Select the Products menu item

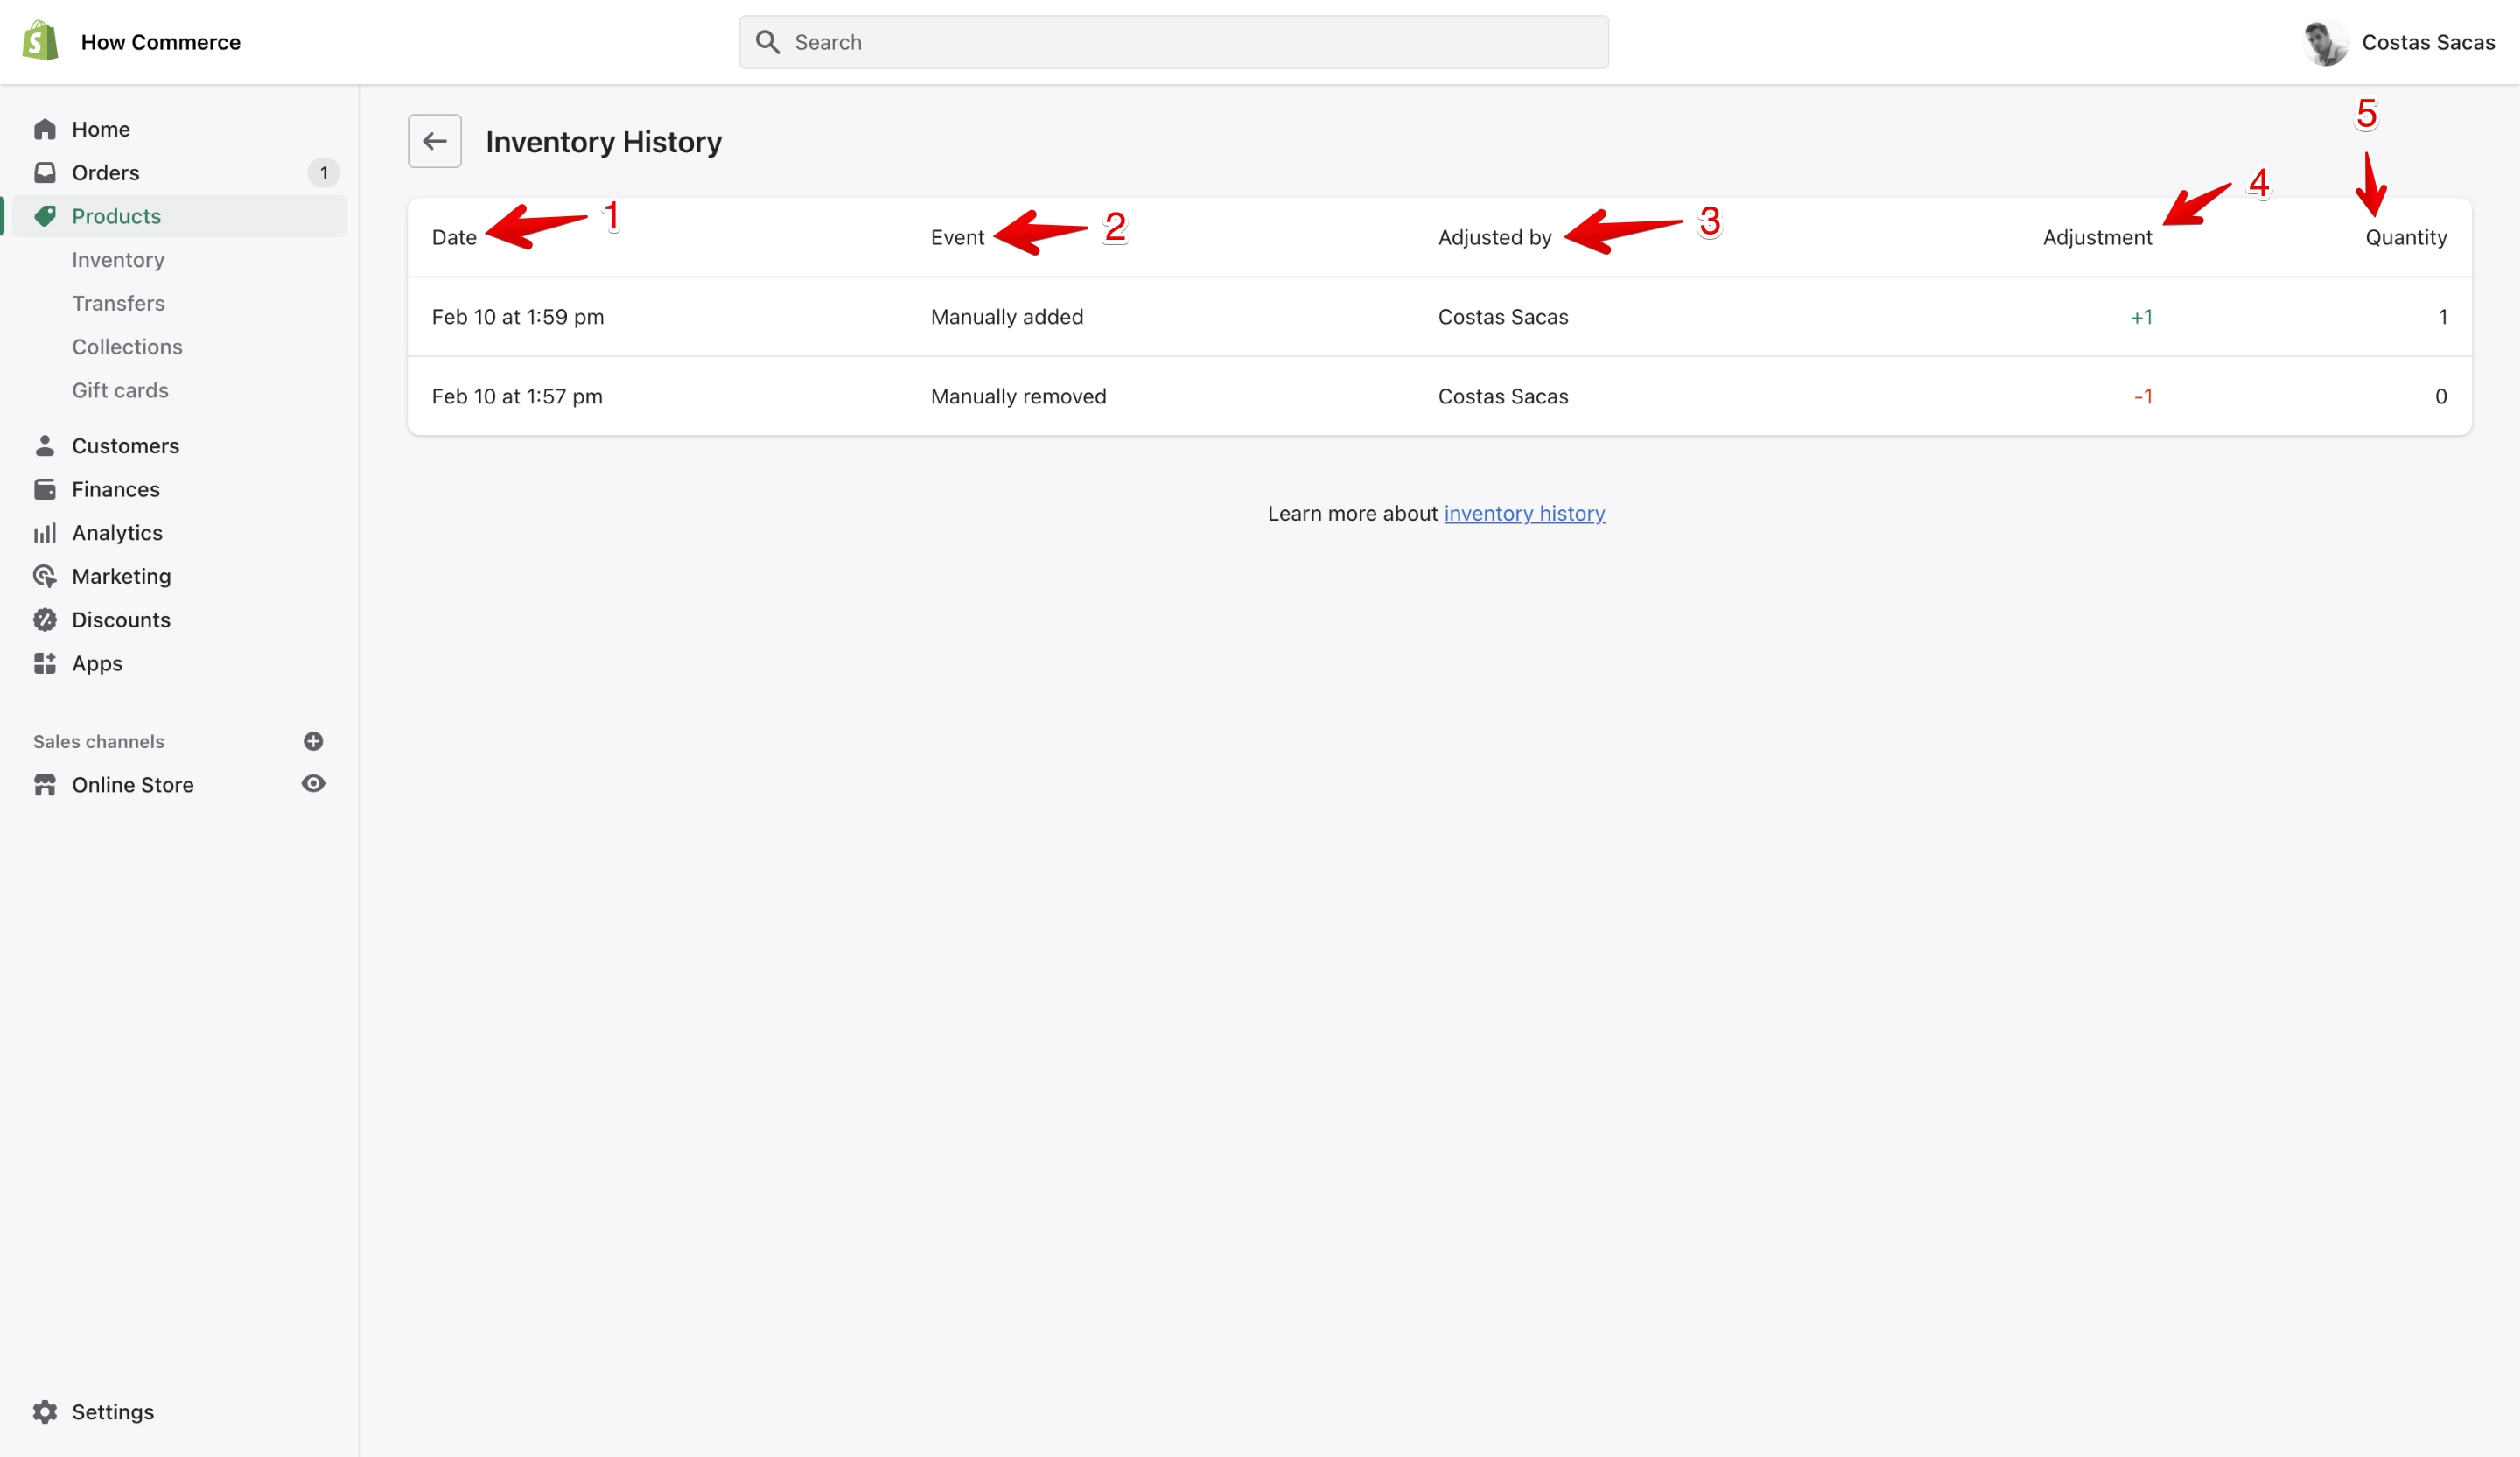[116, 216]
